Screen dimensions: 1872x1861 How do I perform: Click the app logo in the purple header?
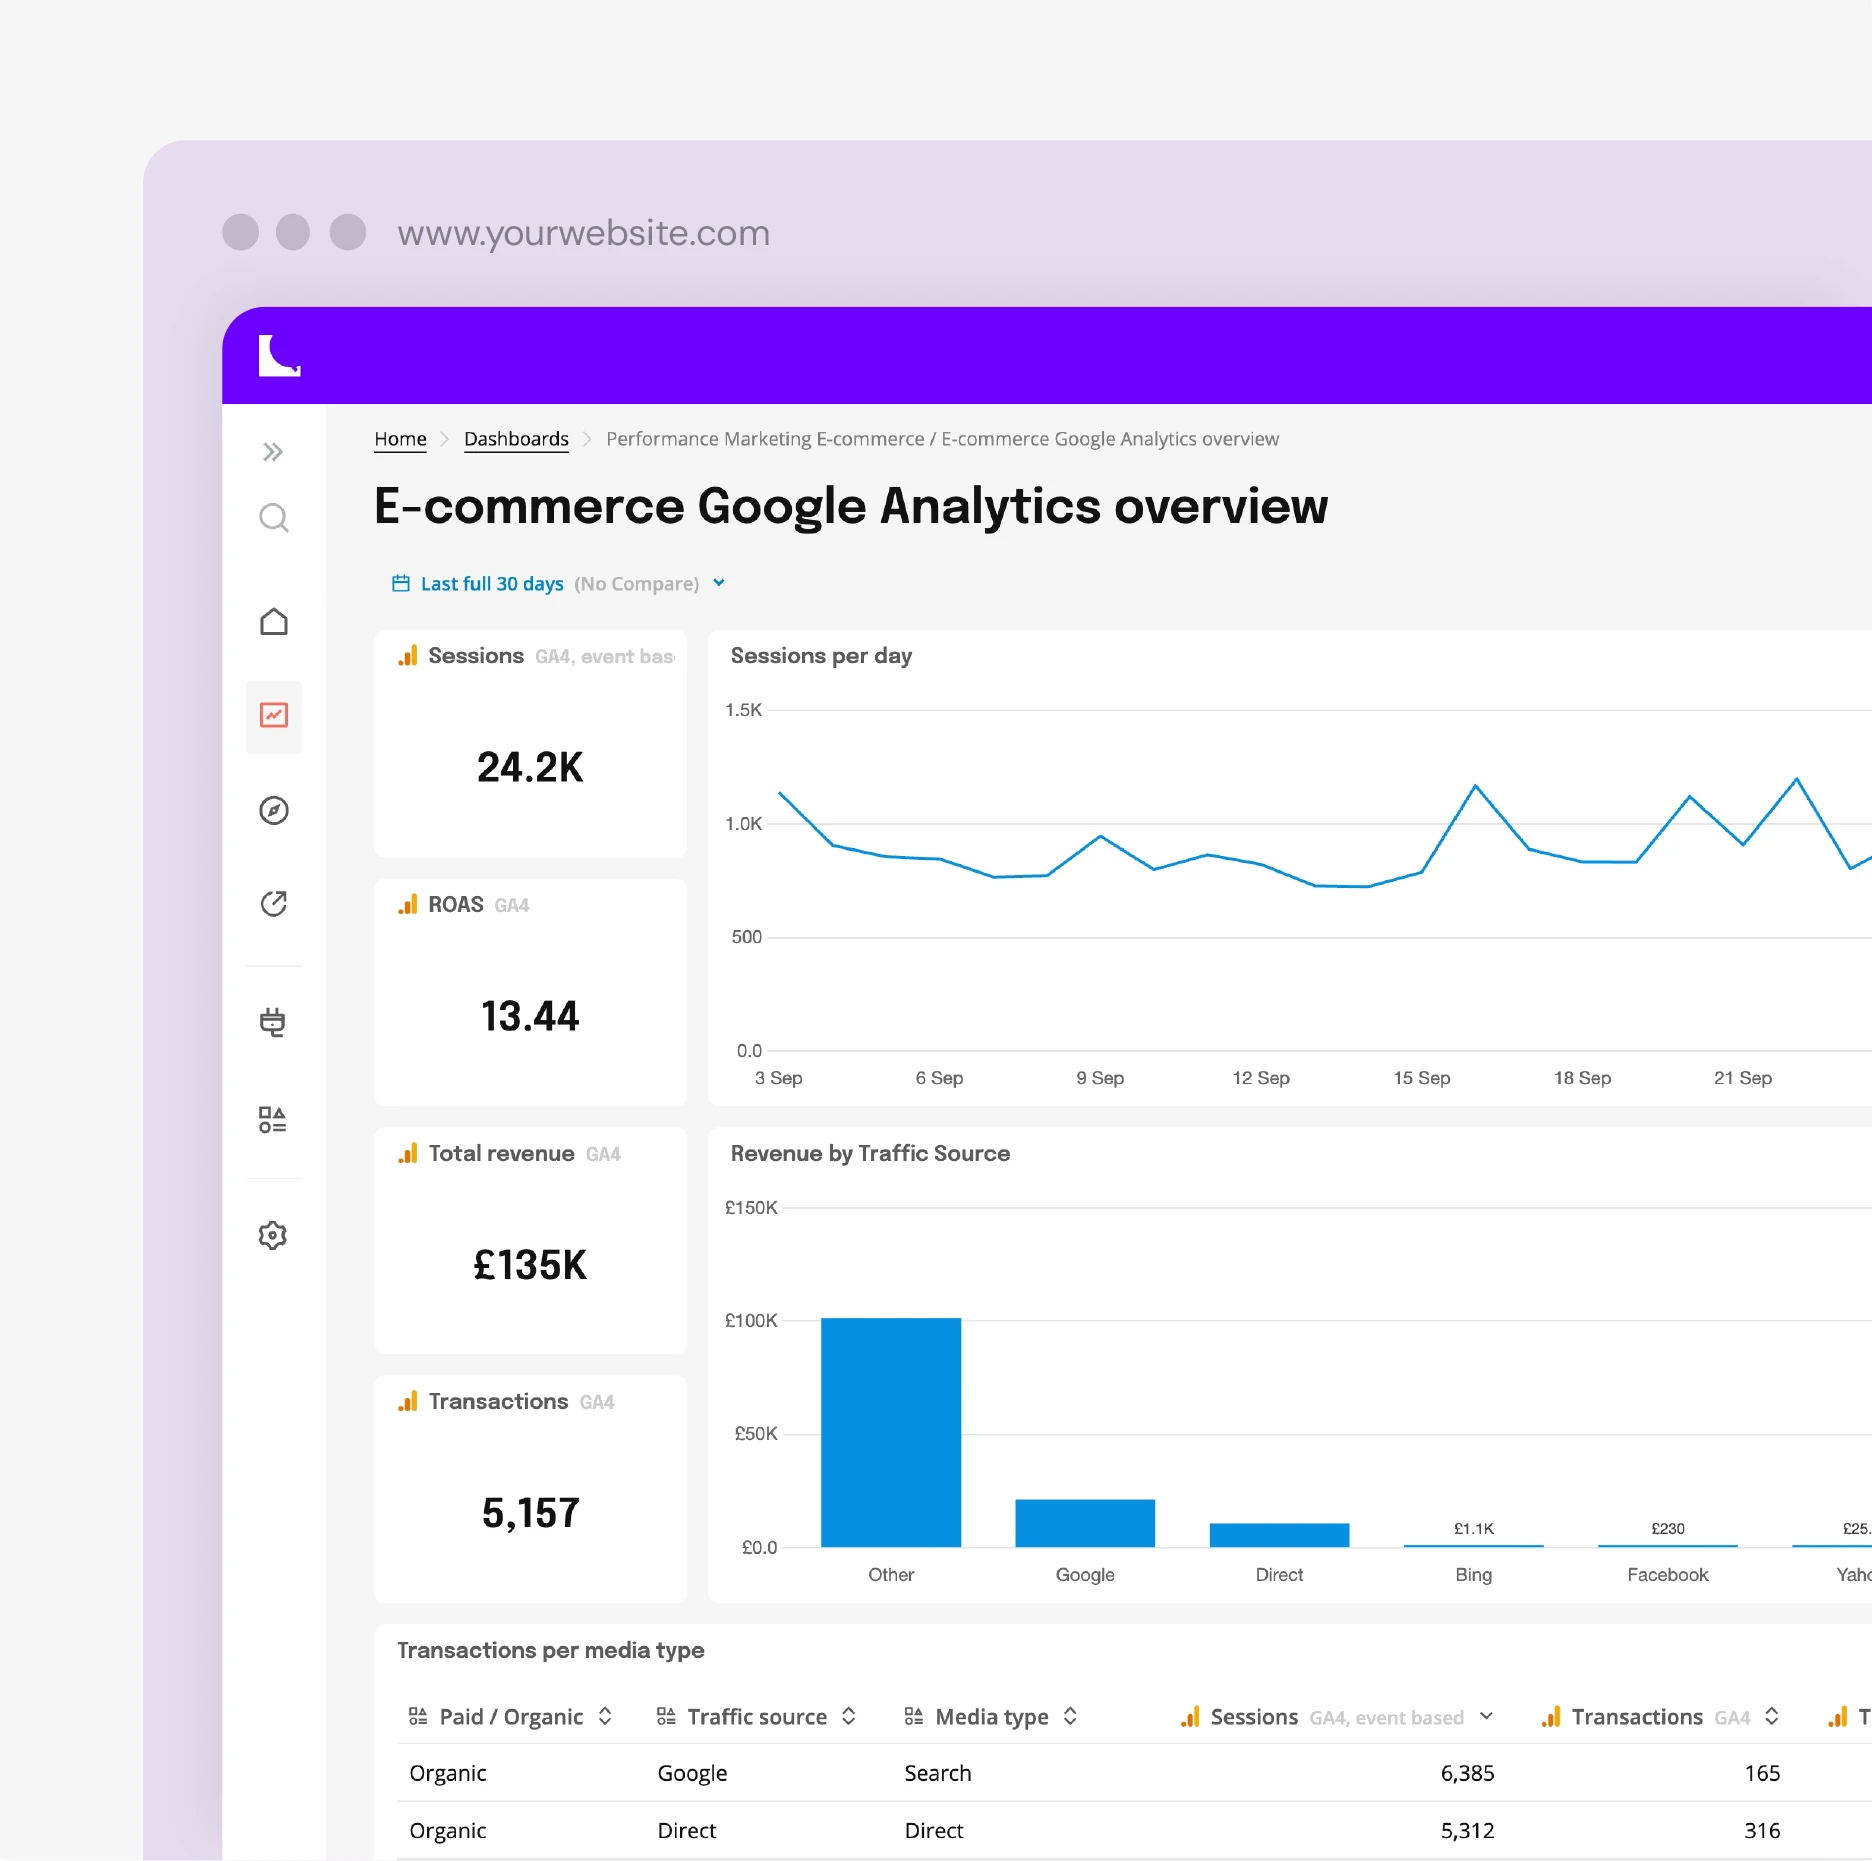click(x=279, y=356)
